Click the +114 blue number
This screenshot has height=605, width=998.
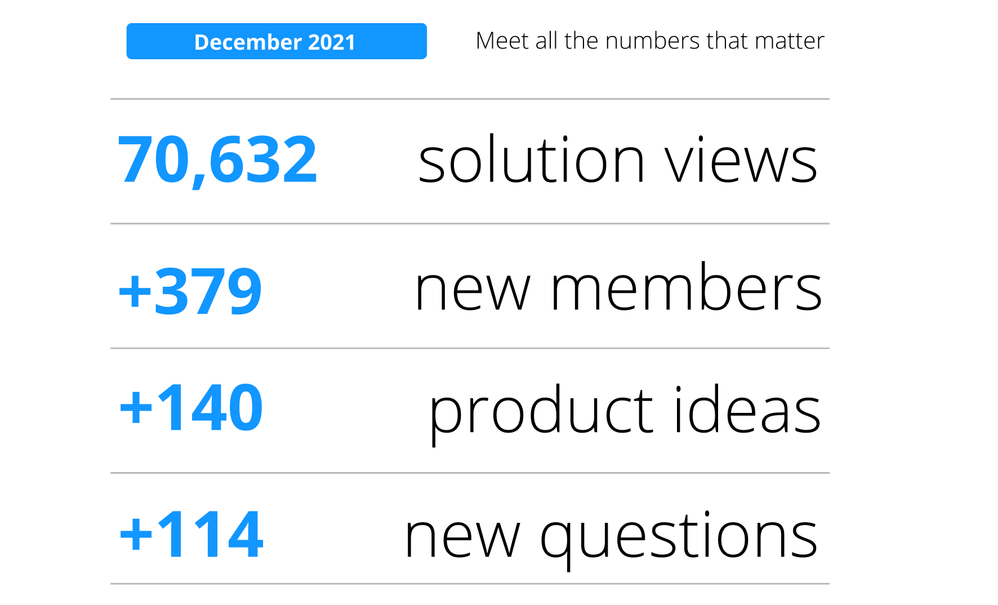190,534
